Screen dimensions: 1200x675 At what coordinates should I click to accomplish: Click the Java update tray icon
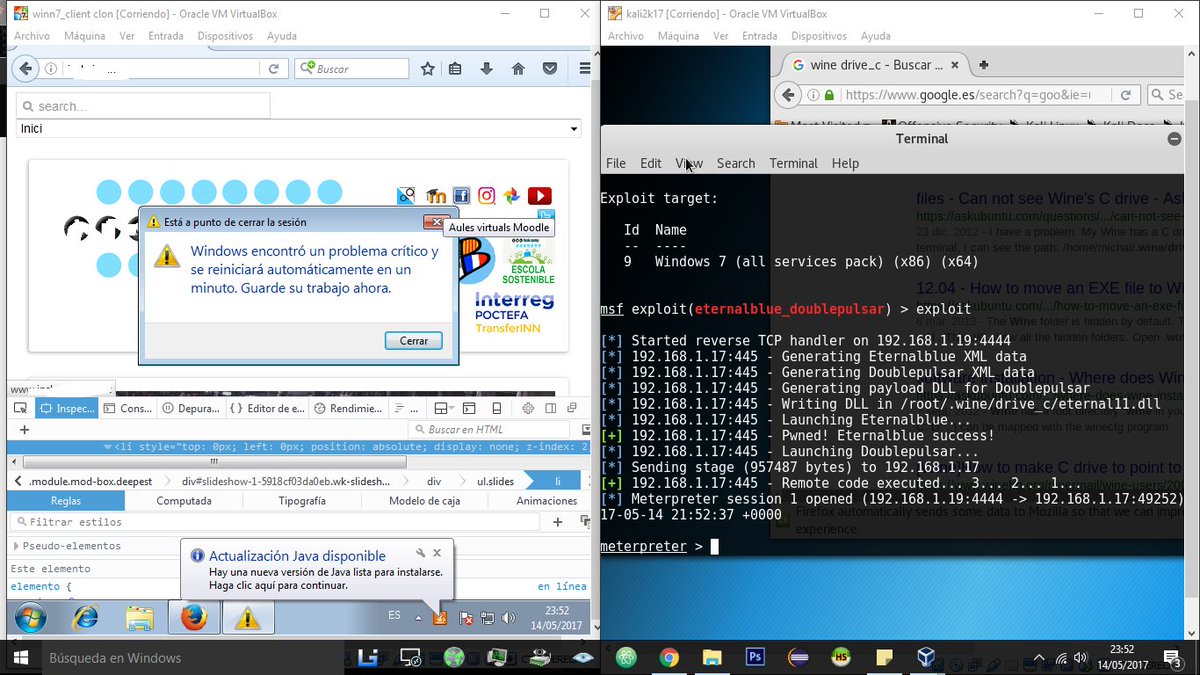(x=439, y=619)
